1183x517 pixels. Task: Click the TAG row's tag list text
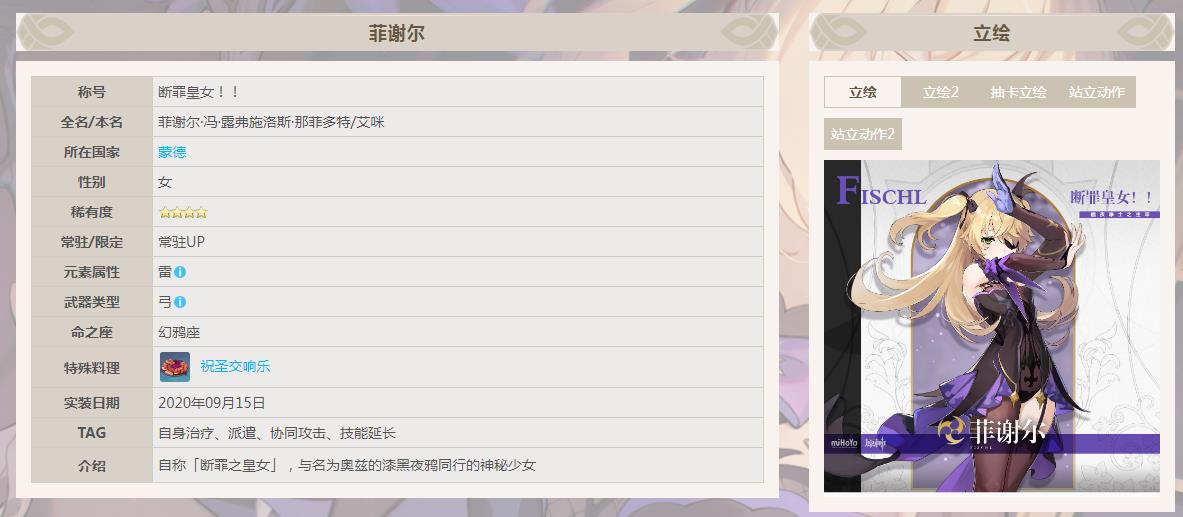pos(277,433)
